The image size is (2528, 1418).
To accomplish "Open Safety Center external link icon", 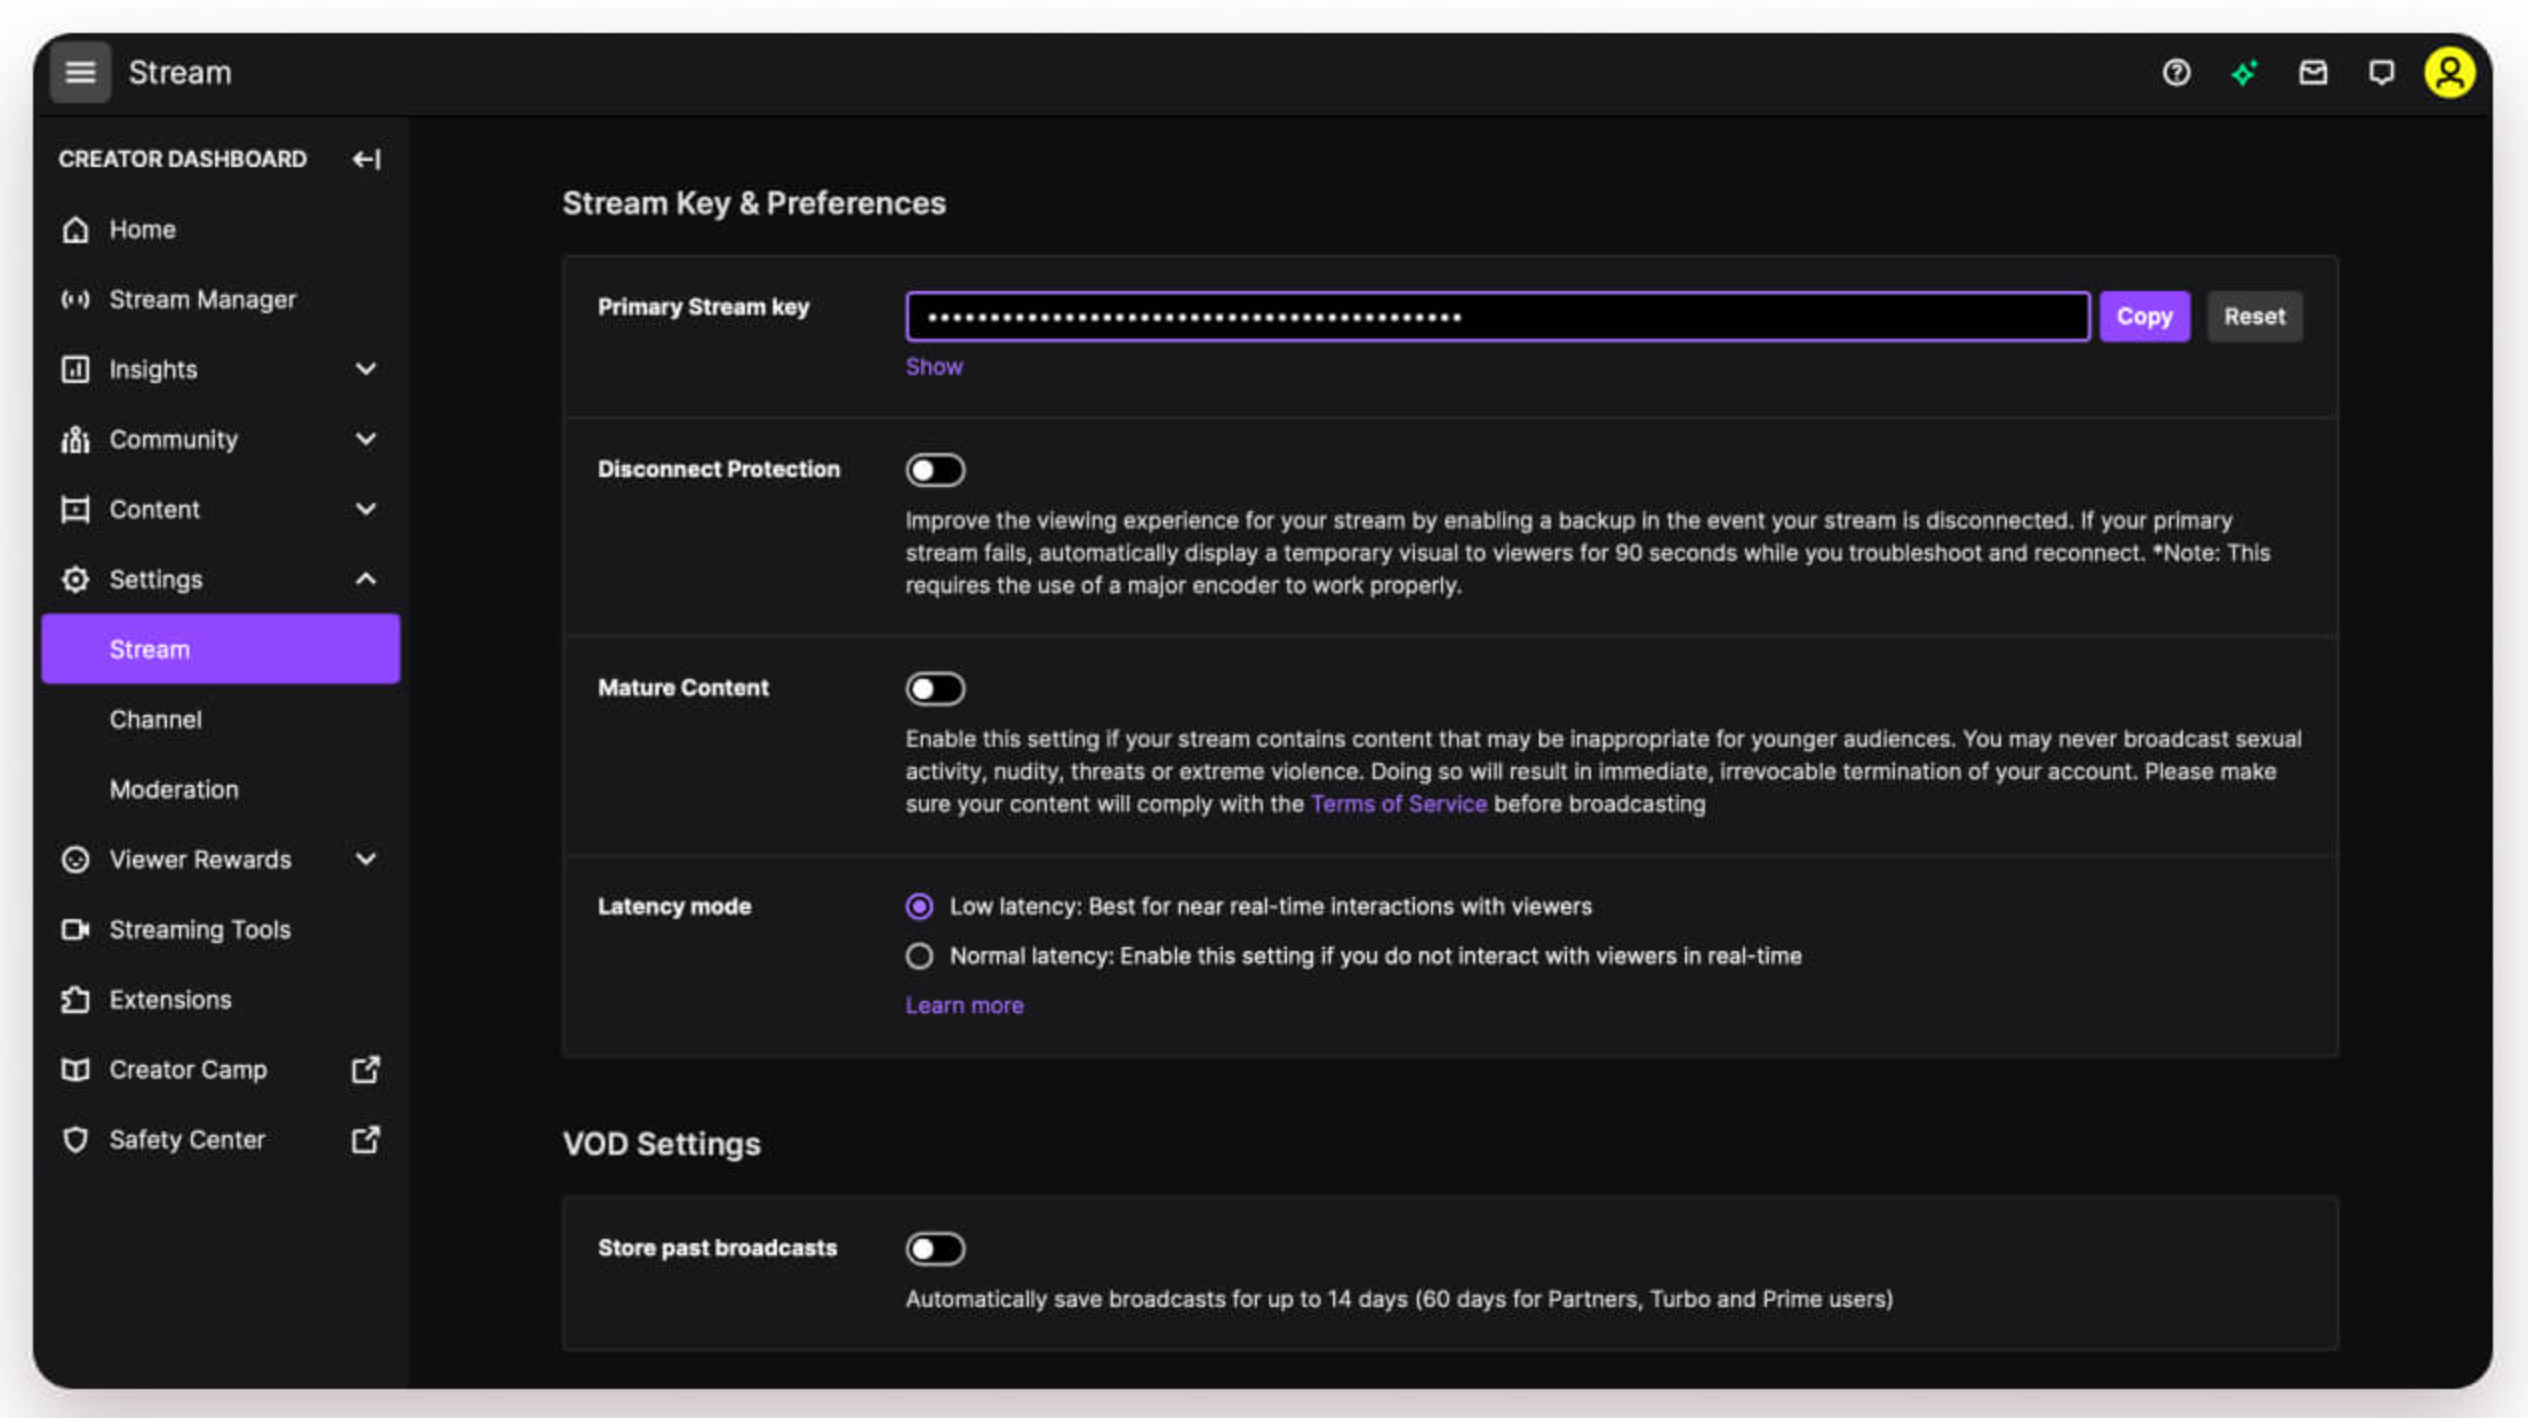I will [366, 1139].
